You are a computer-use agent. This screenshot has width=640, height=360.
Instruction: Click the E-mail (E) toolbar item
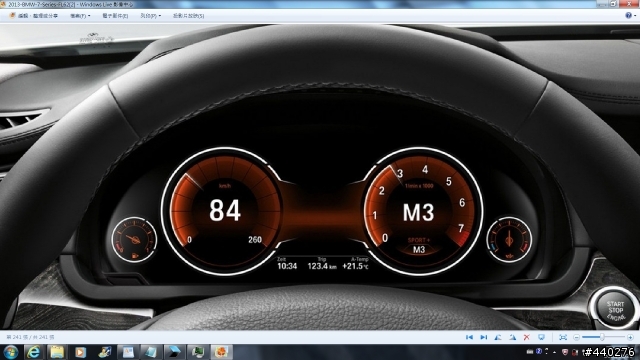point(115,16)
